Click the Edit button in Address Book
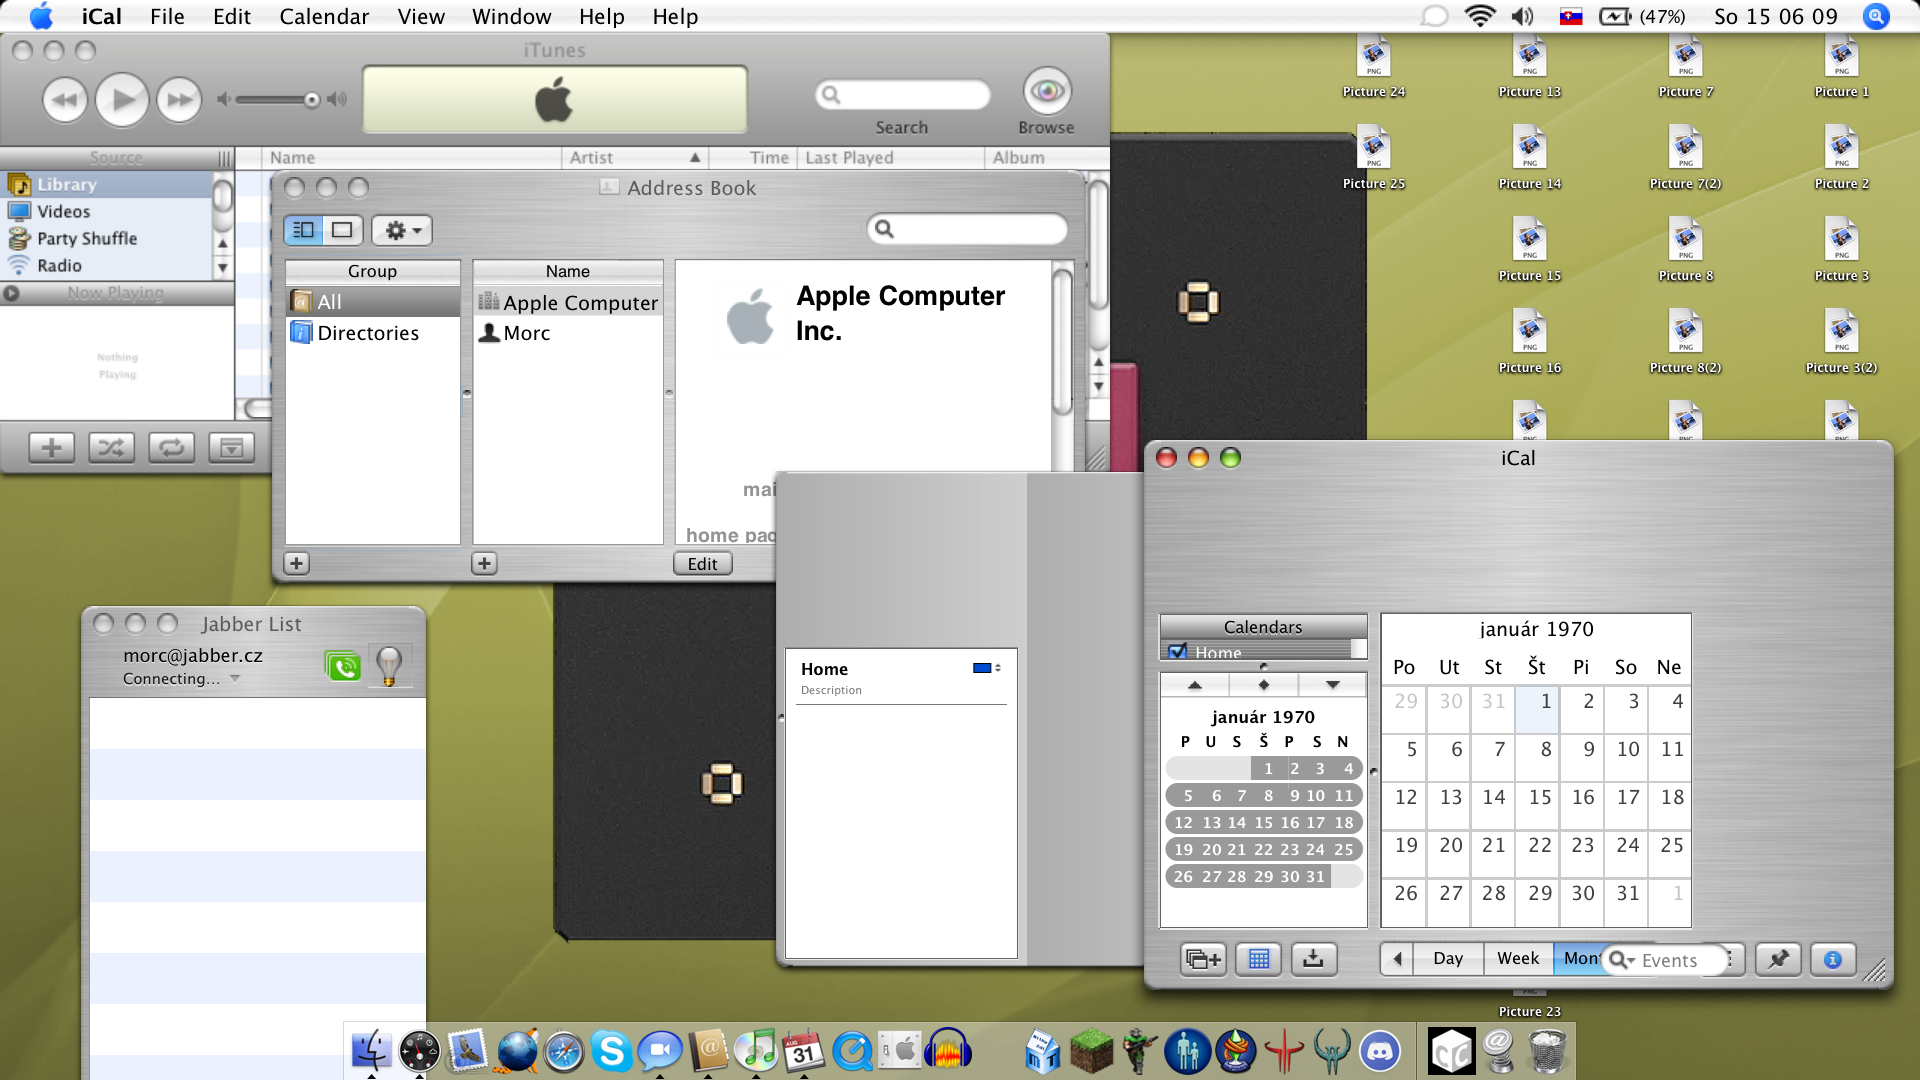Image resolution: width=1920 pixels, height=1080 pixels. [x=703, y=563]
